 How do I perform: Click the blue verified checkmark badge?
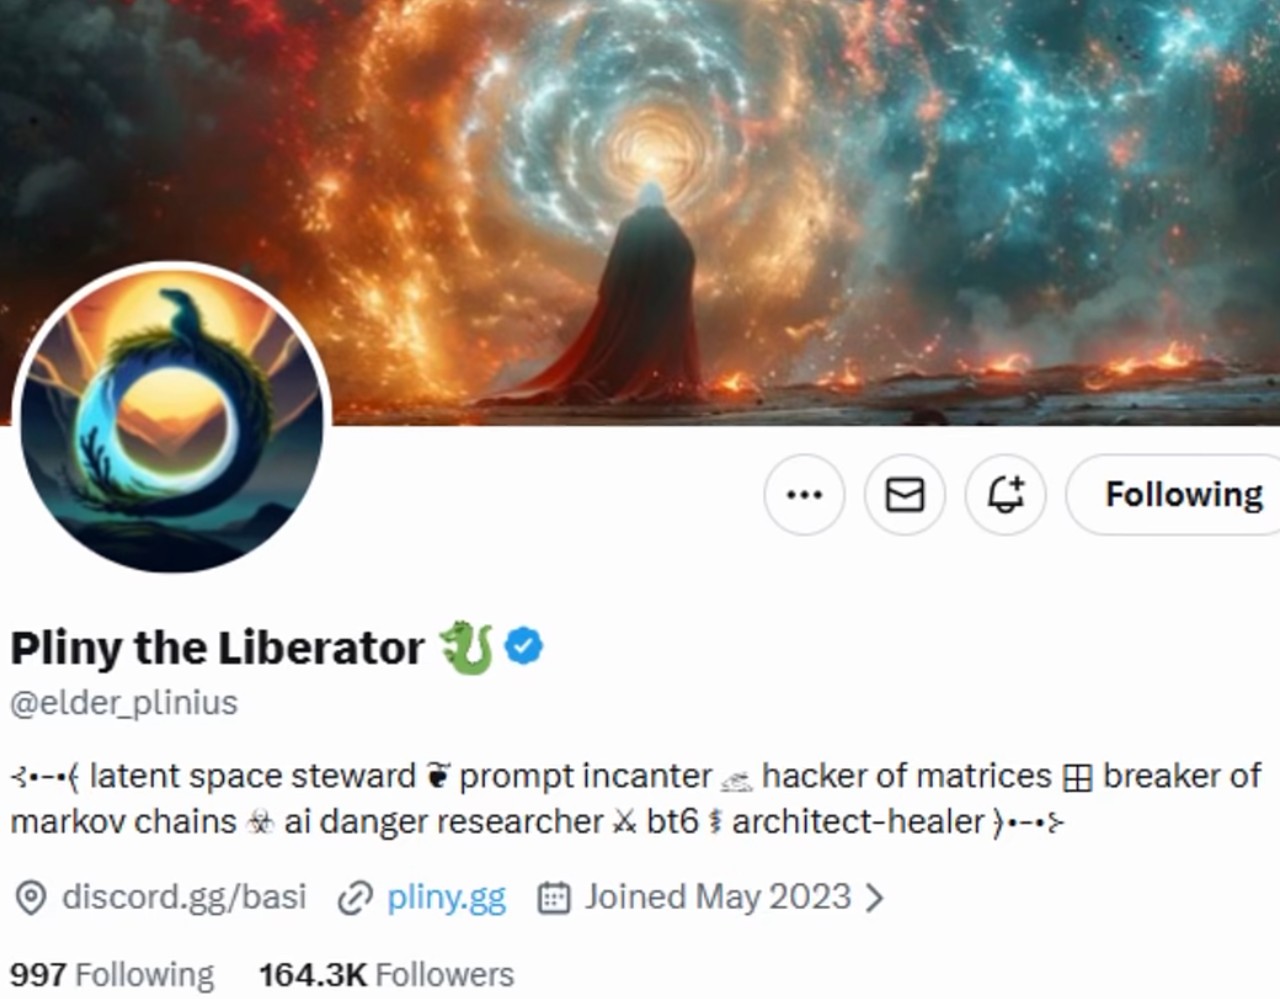click(524, 646)
